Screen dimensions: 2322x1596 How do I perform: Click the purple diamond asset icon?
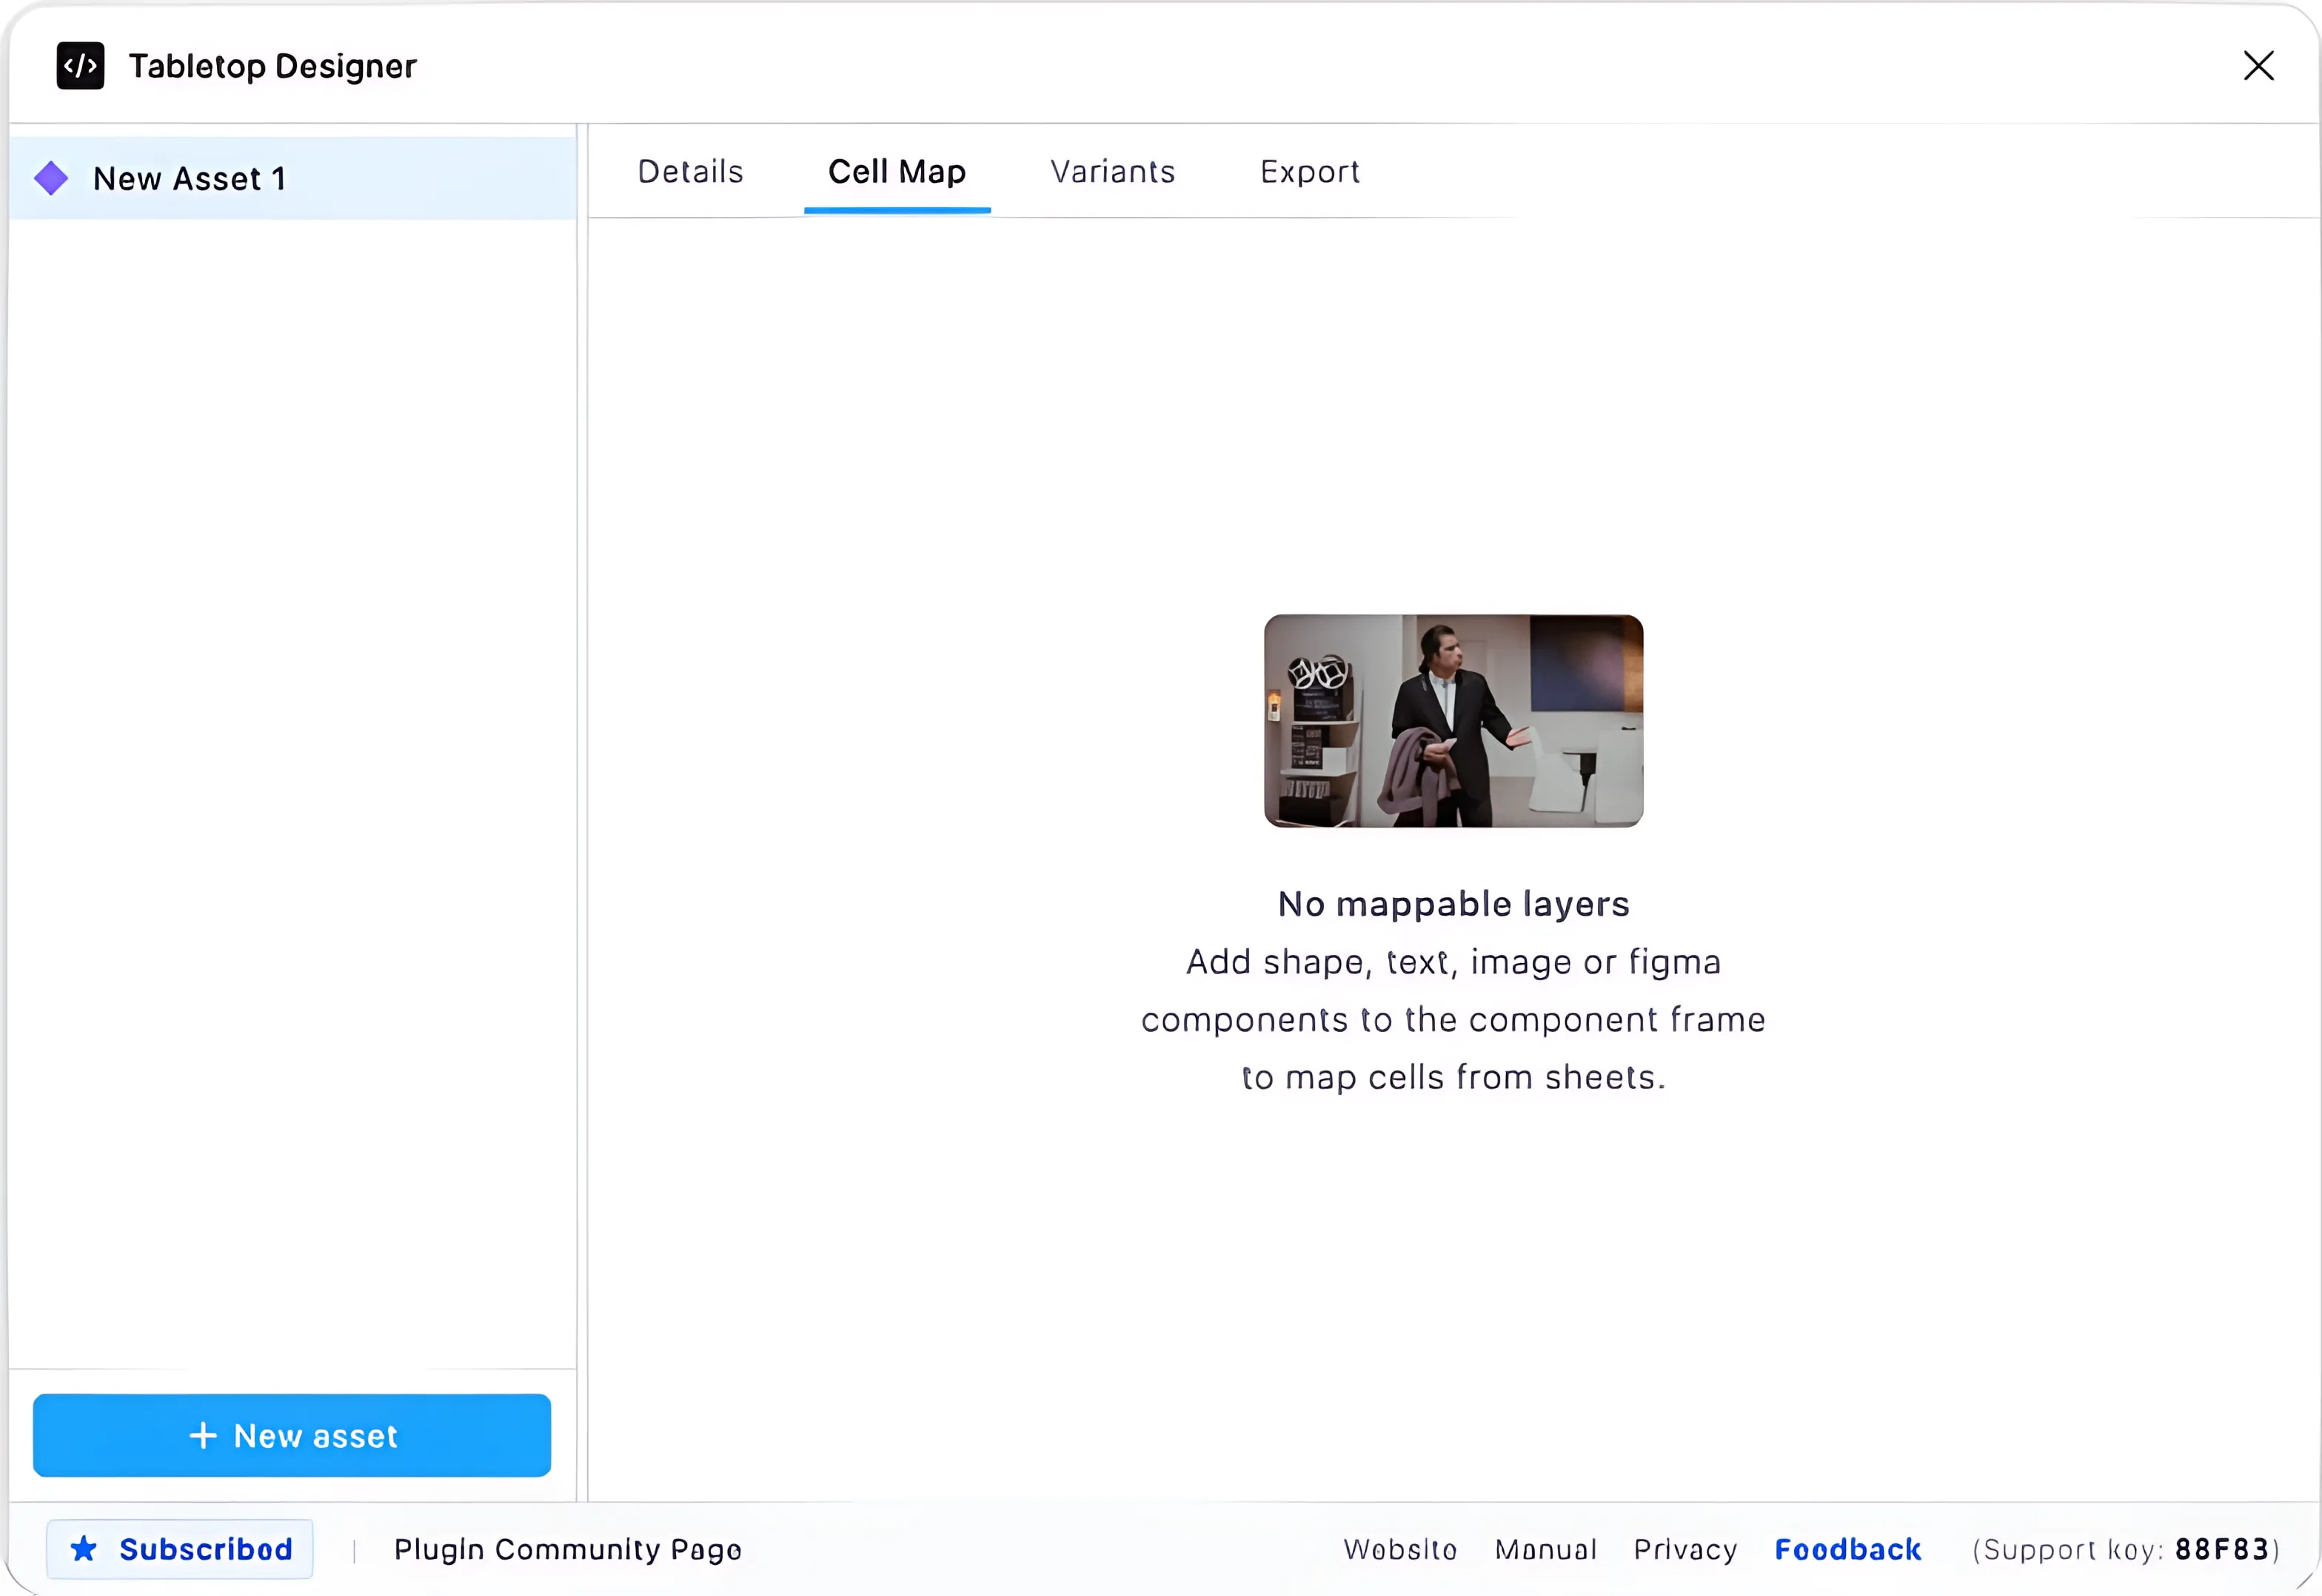tap(51, 179)
